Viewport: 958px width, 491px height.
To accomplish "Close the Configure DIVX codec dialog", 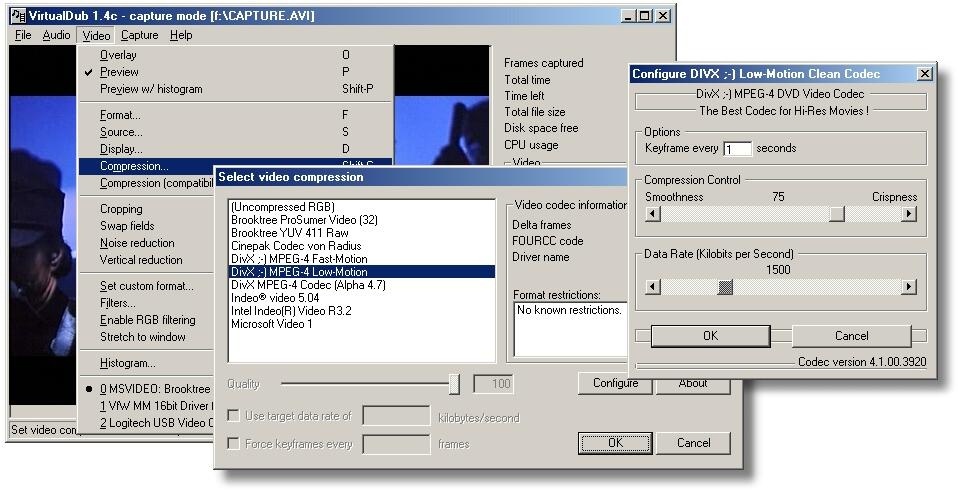I will click(924, 74).
